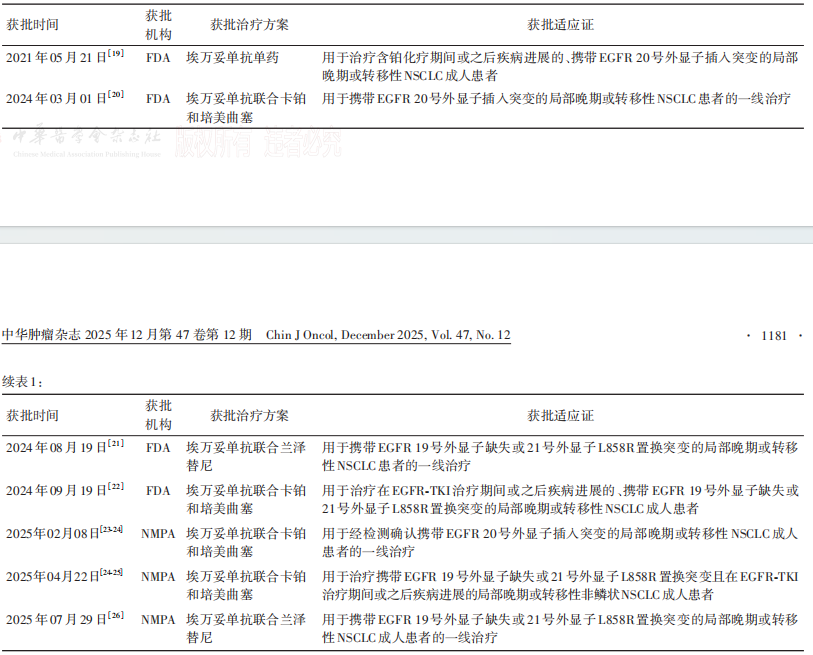Click the journal header 中华肿瘤杂志 2025年12月

(127, 335)
